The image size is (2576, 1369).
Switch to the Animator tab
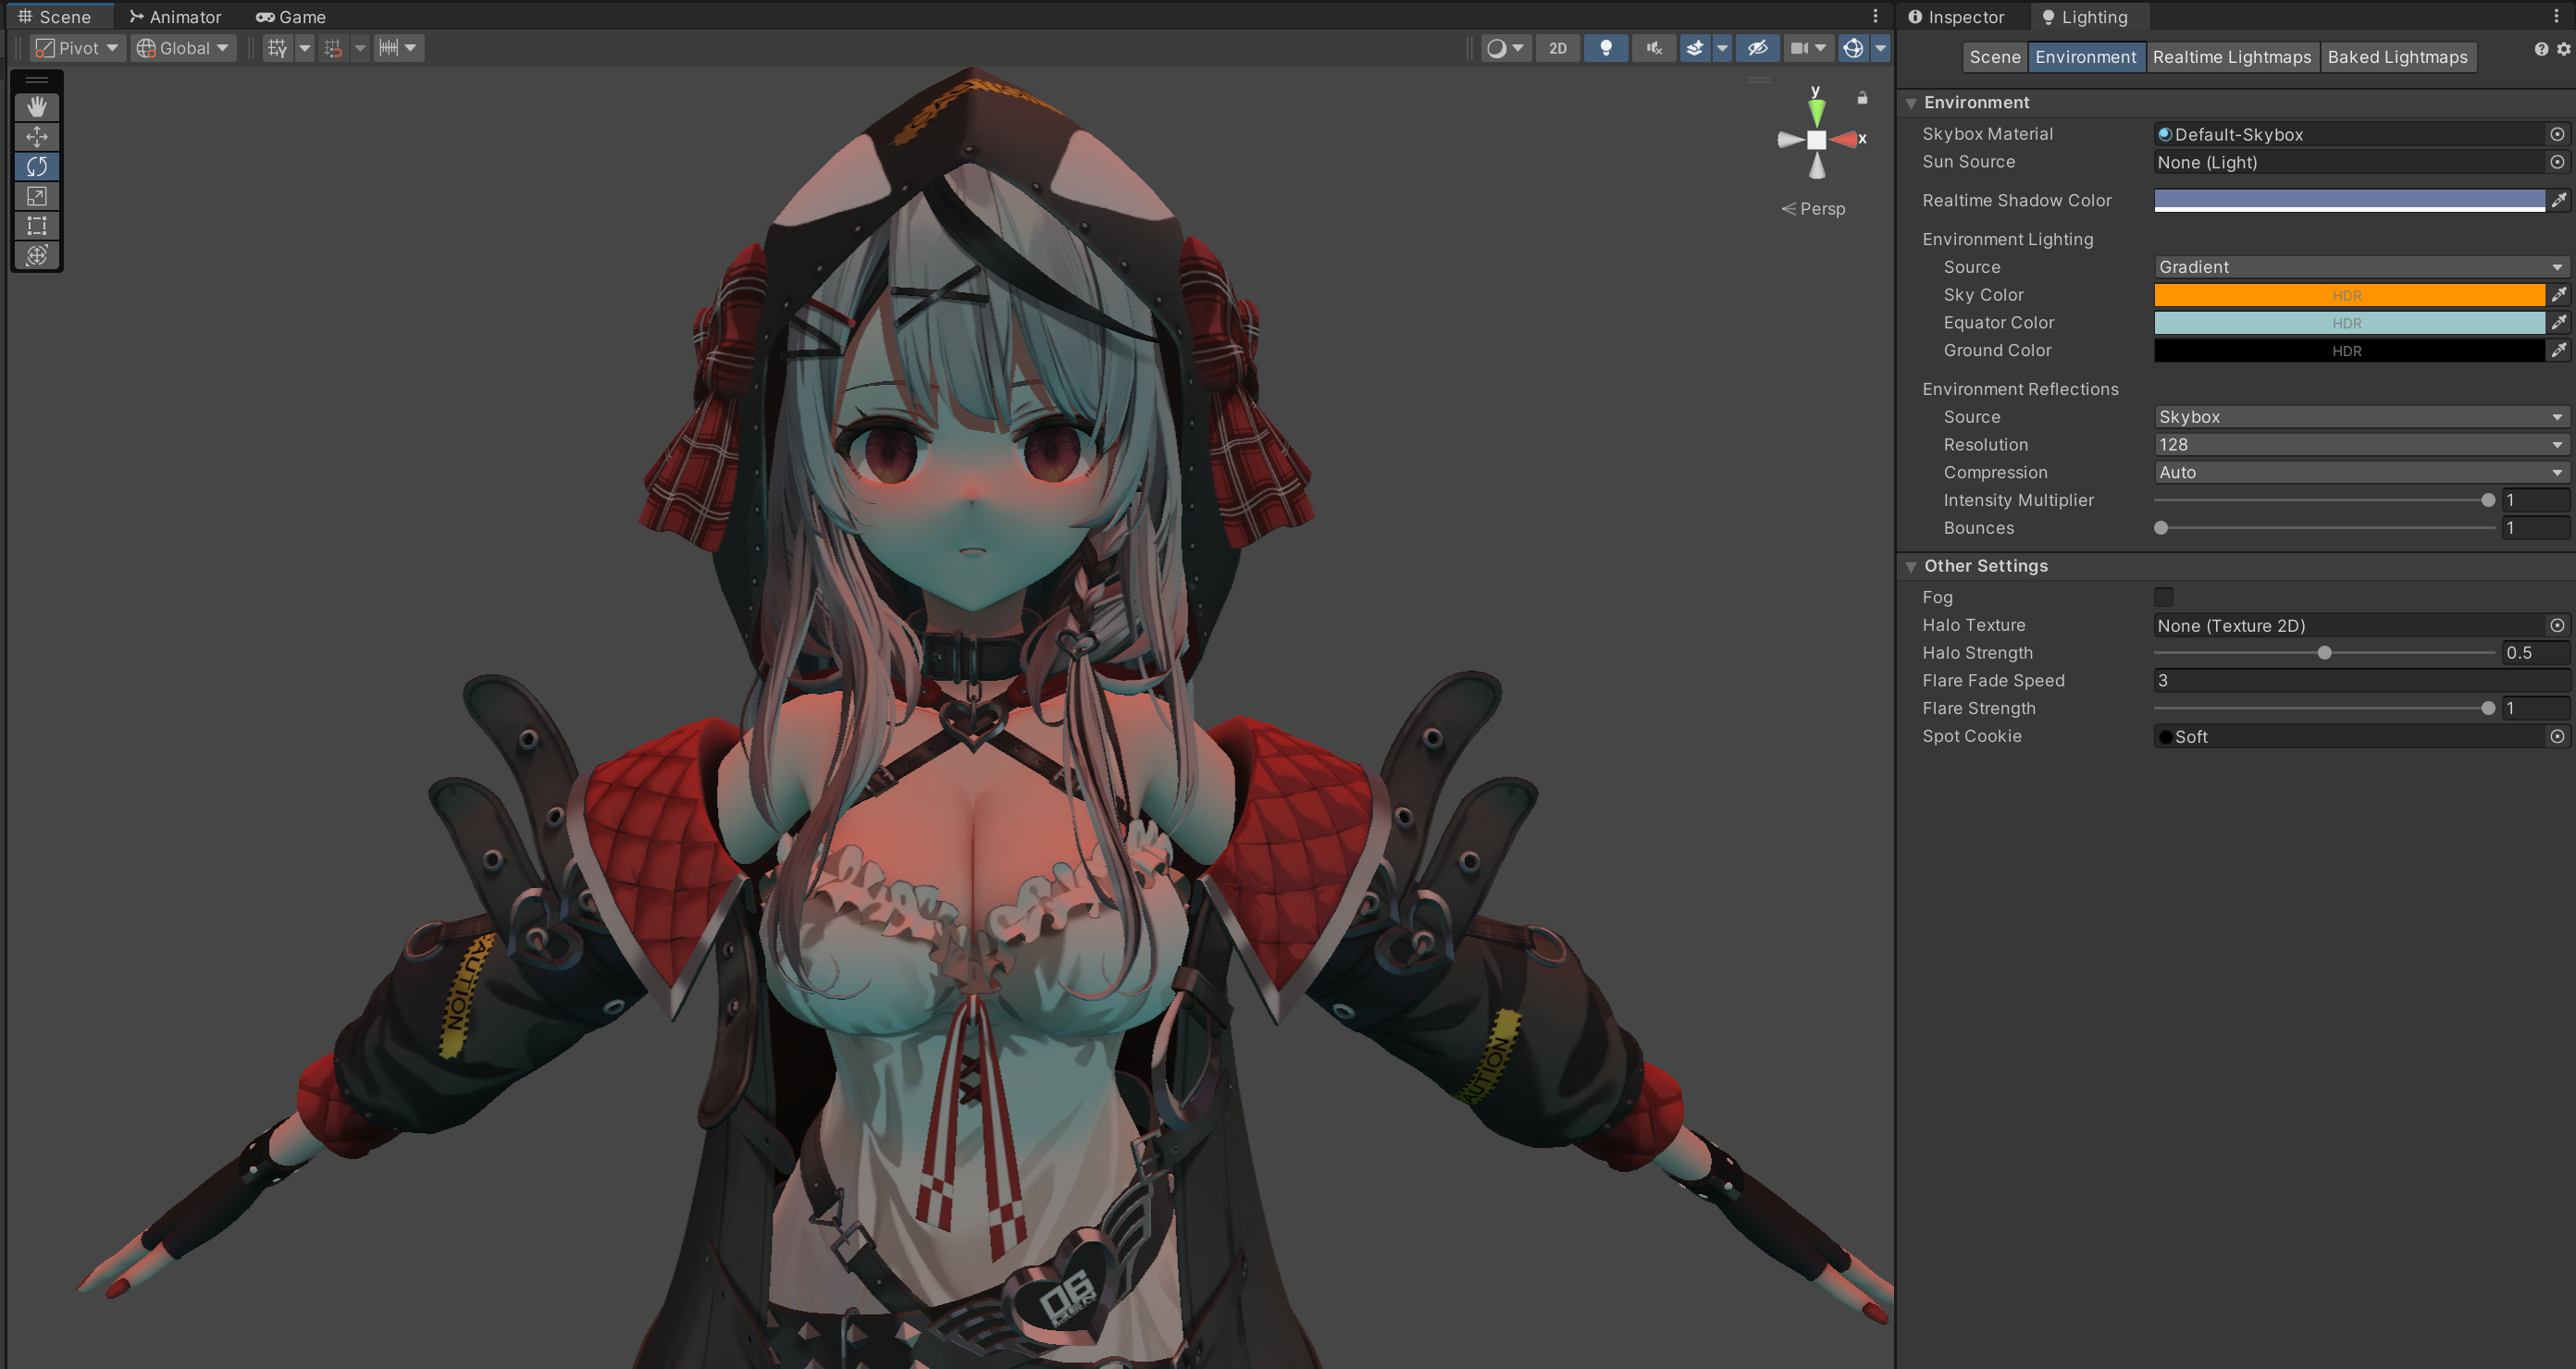(176, 17)
